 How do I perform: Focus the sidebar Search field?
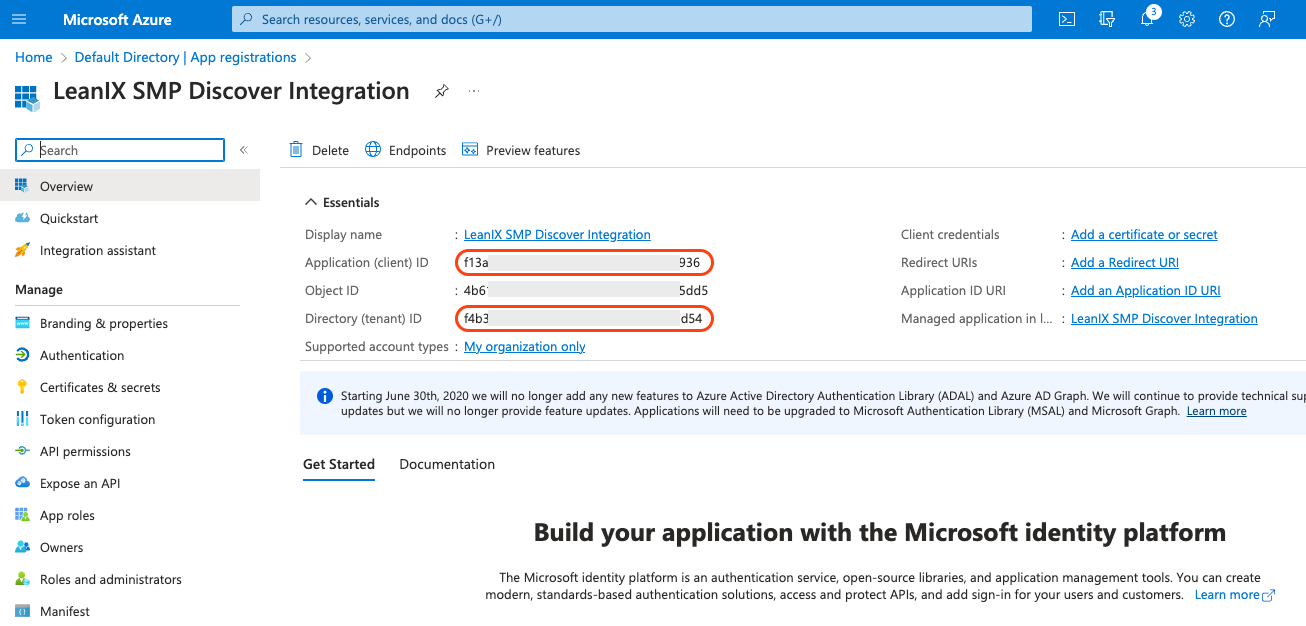120,150
